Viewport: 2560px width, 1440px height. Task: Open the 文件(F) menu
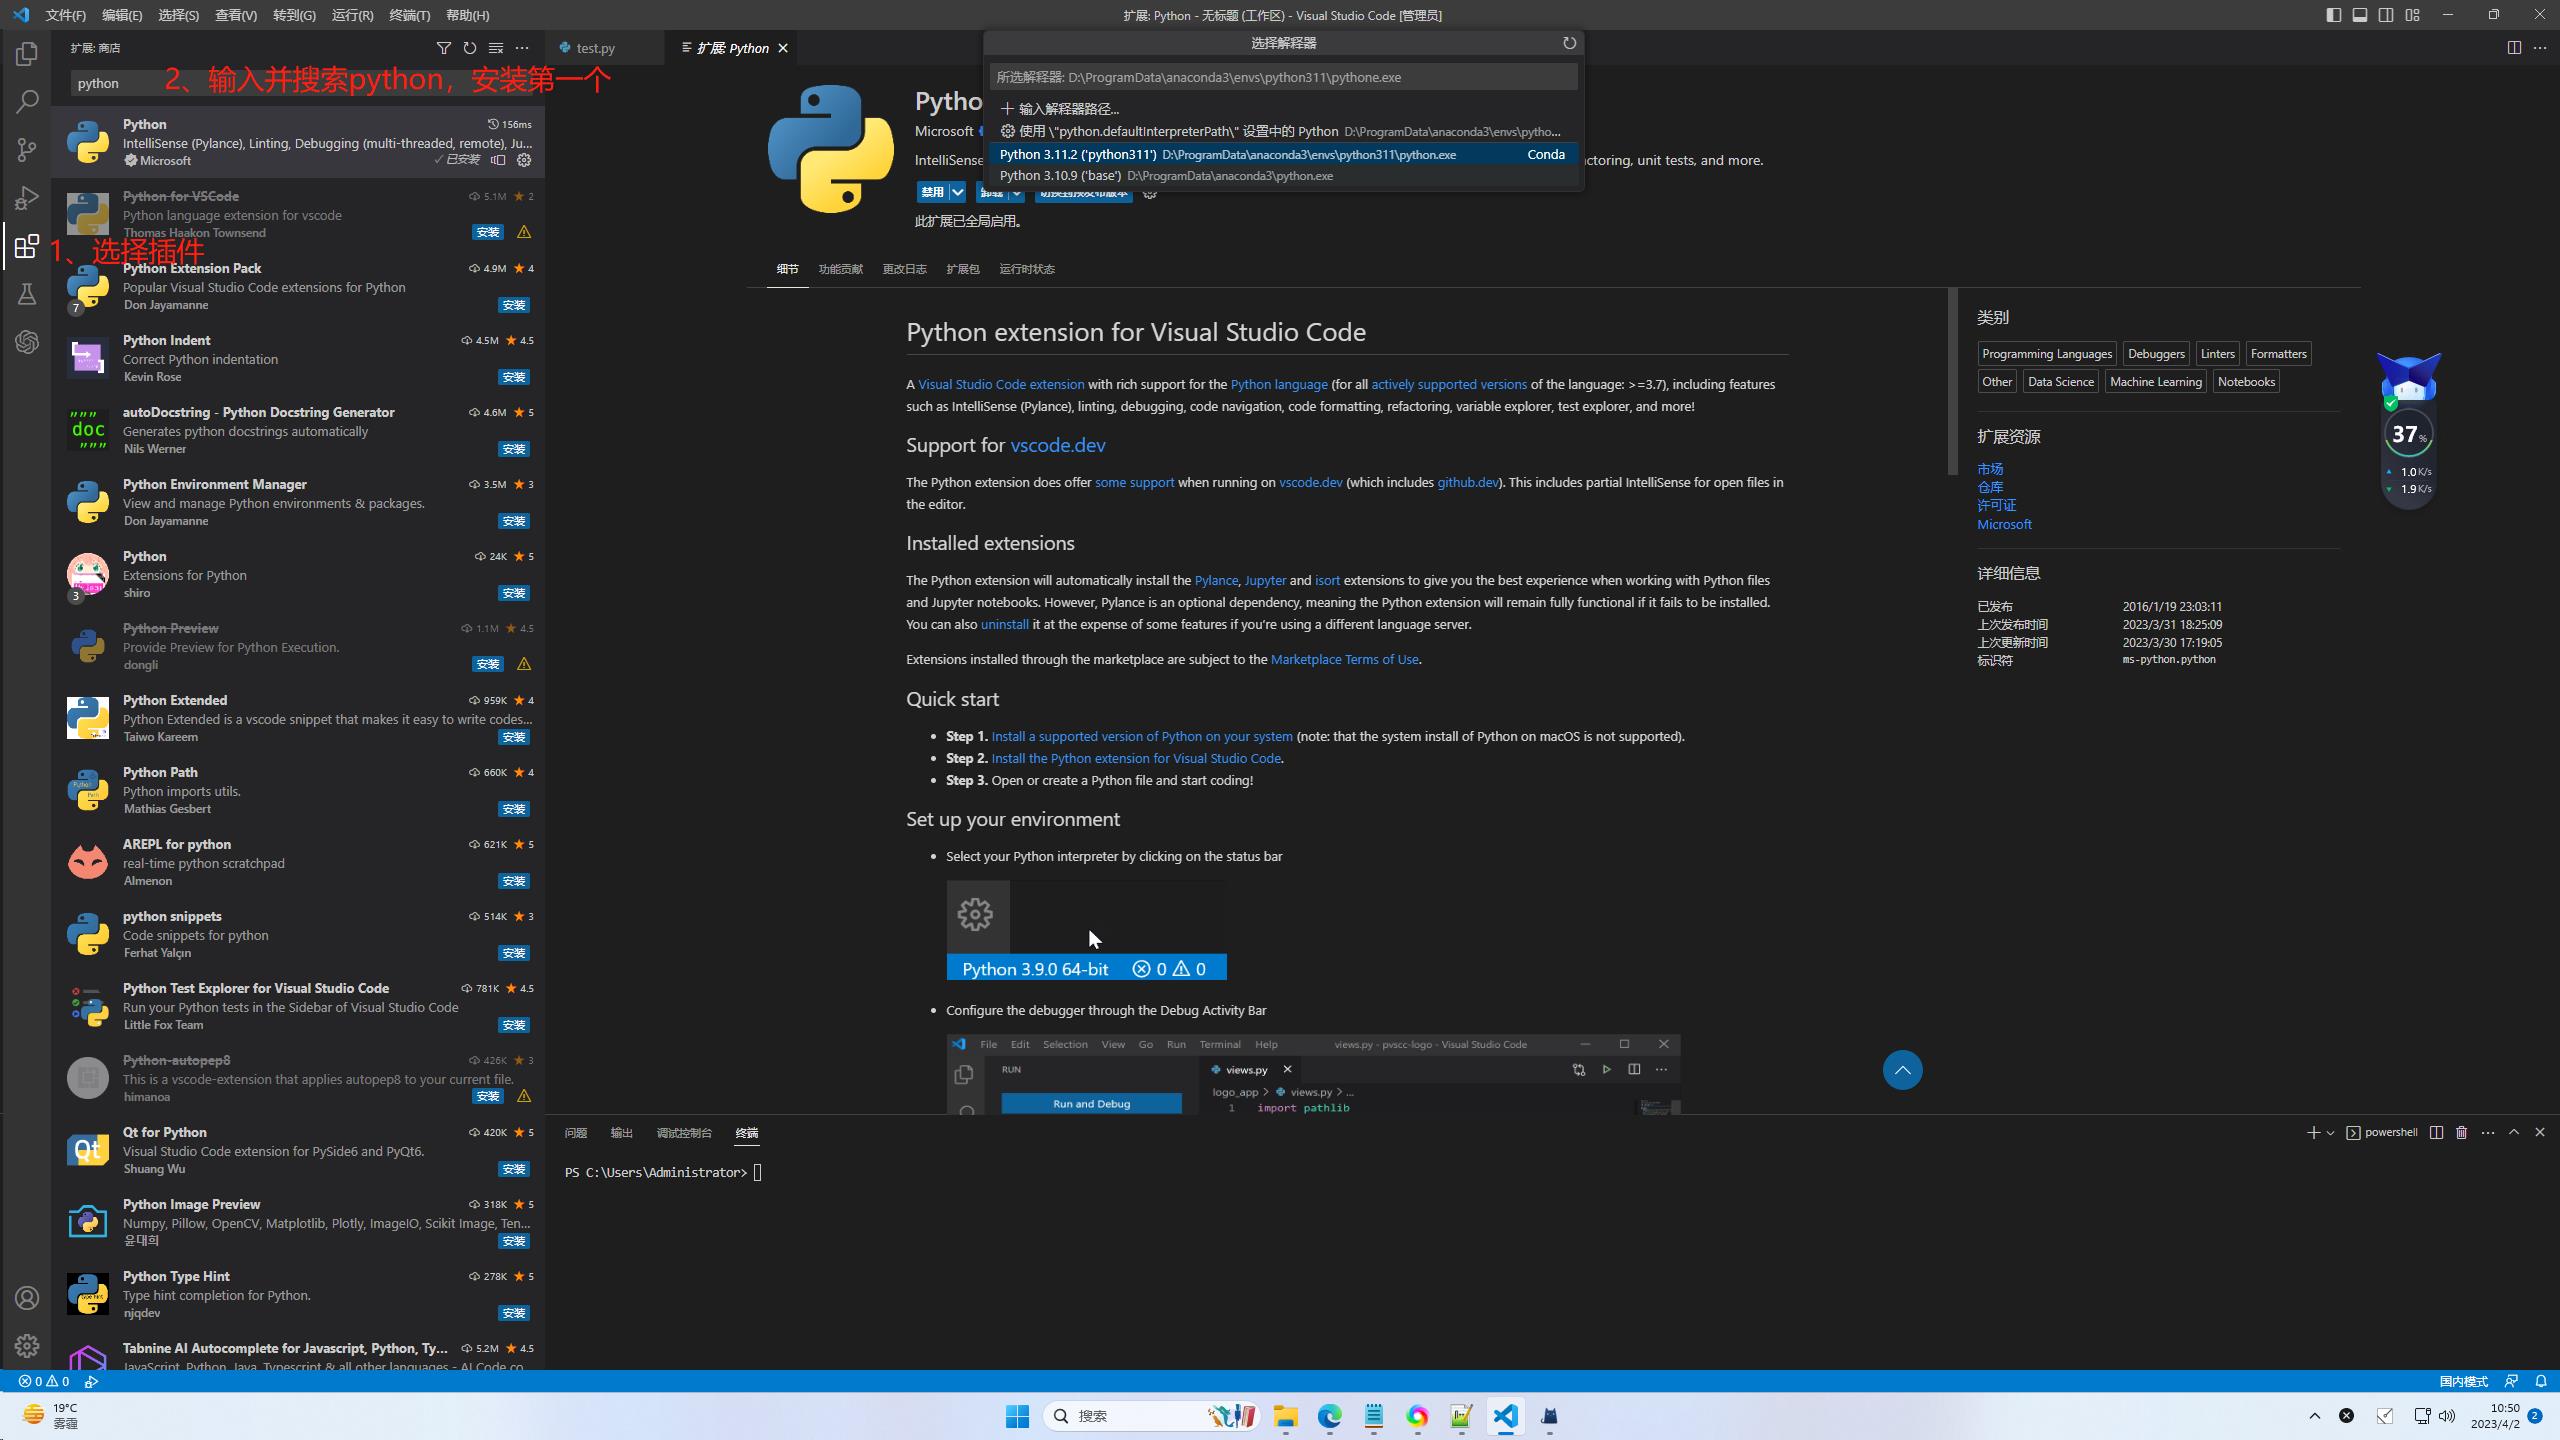coord(66,15)
